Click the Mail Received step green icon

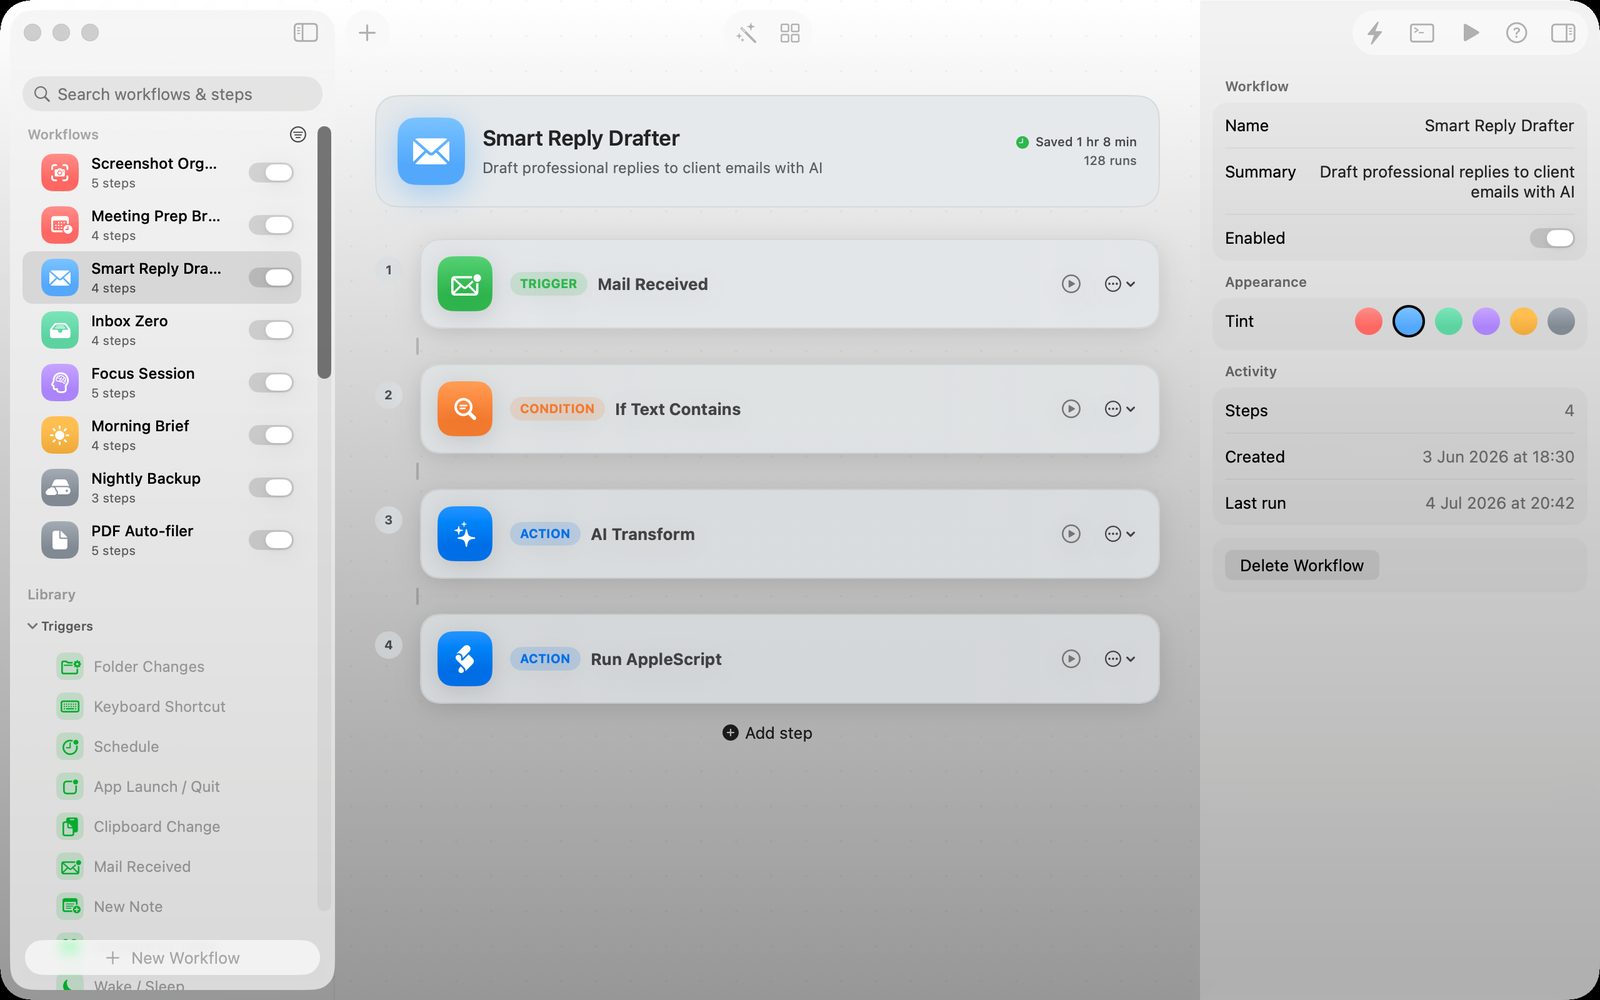click(465, 284)
